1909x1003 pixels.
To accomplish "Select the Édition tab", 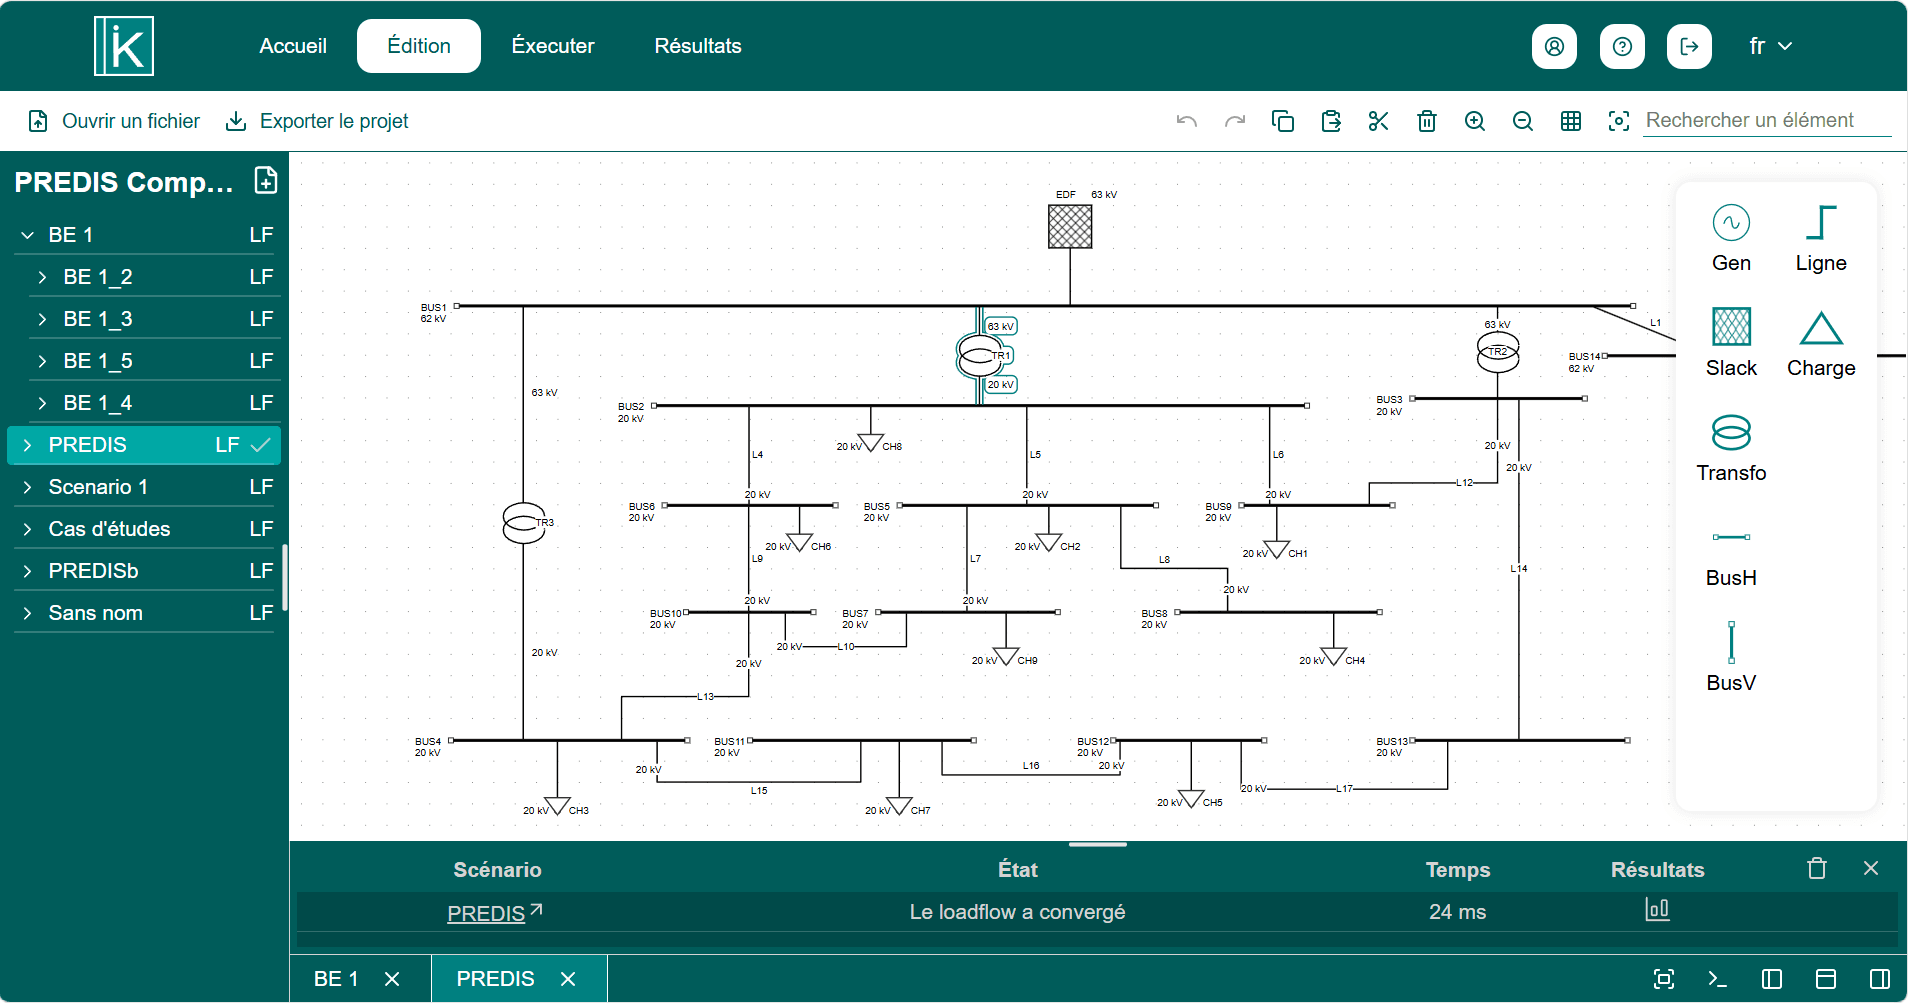I will (x=419, y=46).
